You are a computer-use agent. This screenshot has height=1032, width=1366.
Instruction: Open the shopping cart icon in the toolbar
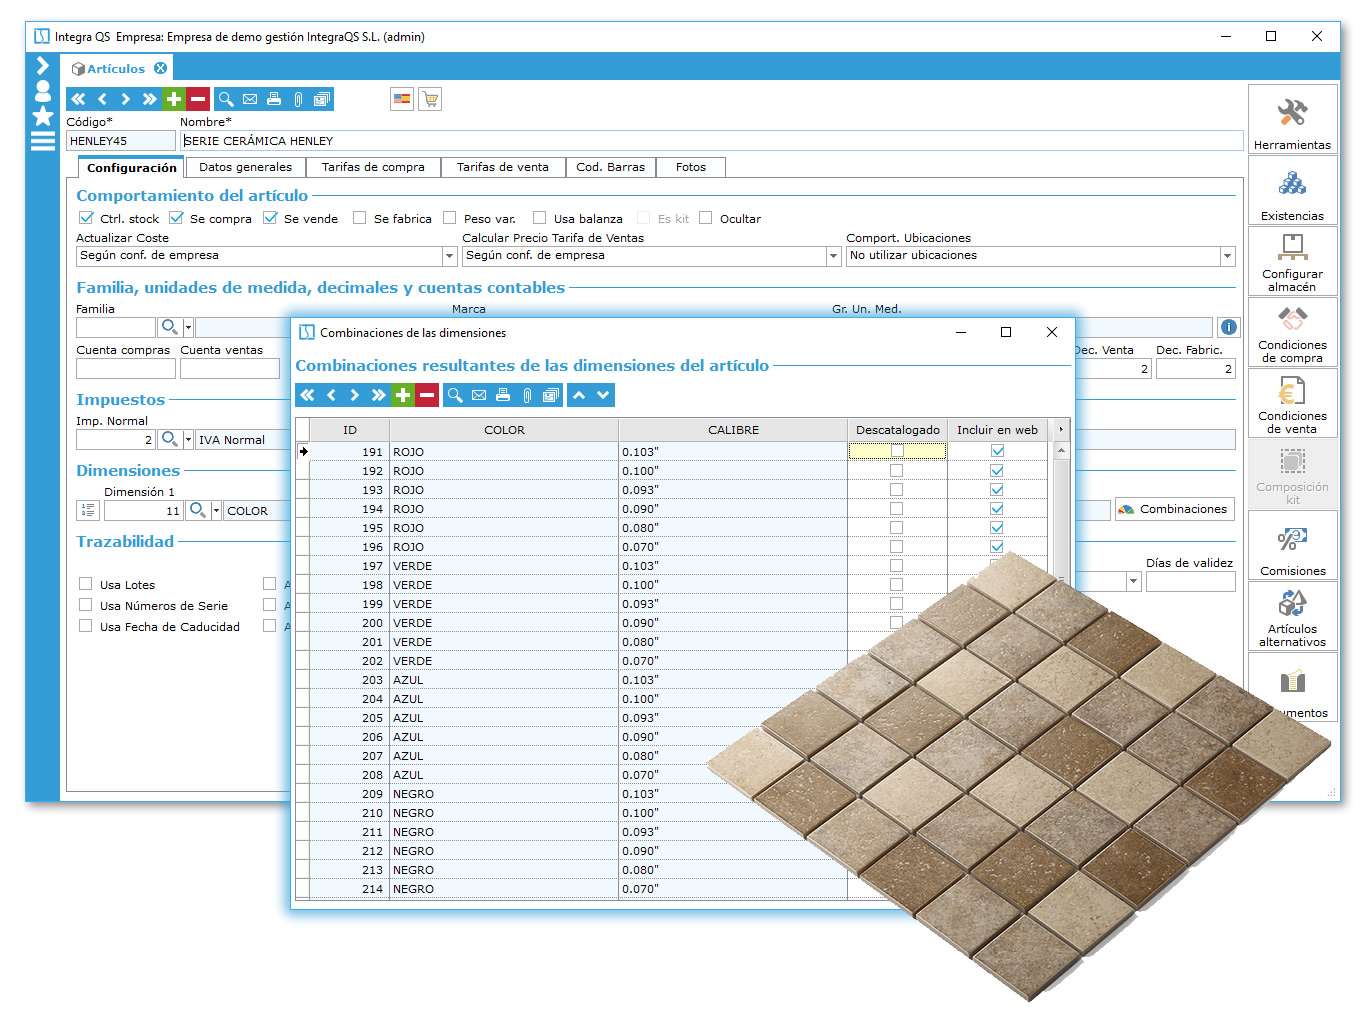tap(430, 99)
